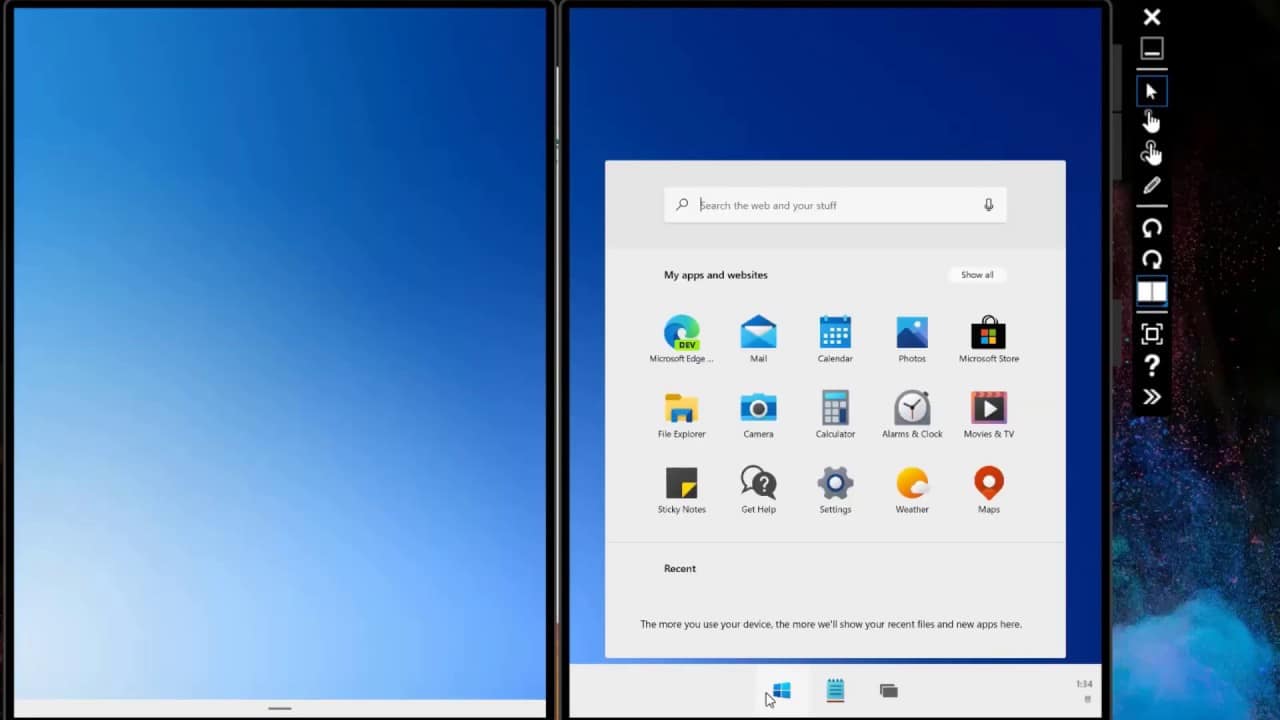Click the recent files hint message
1280x720 pixels.
[x=831, y=624]
